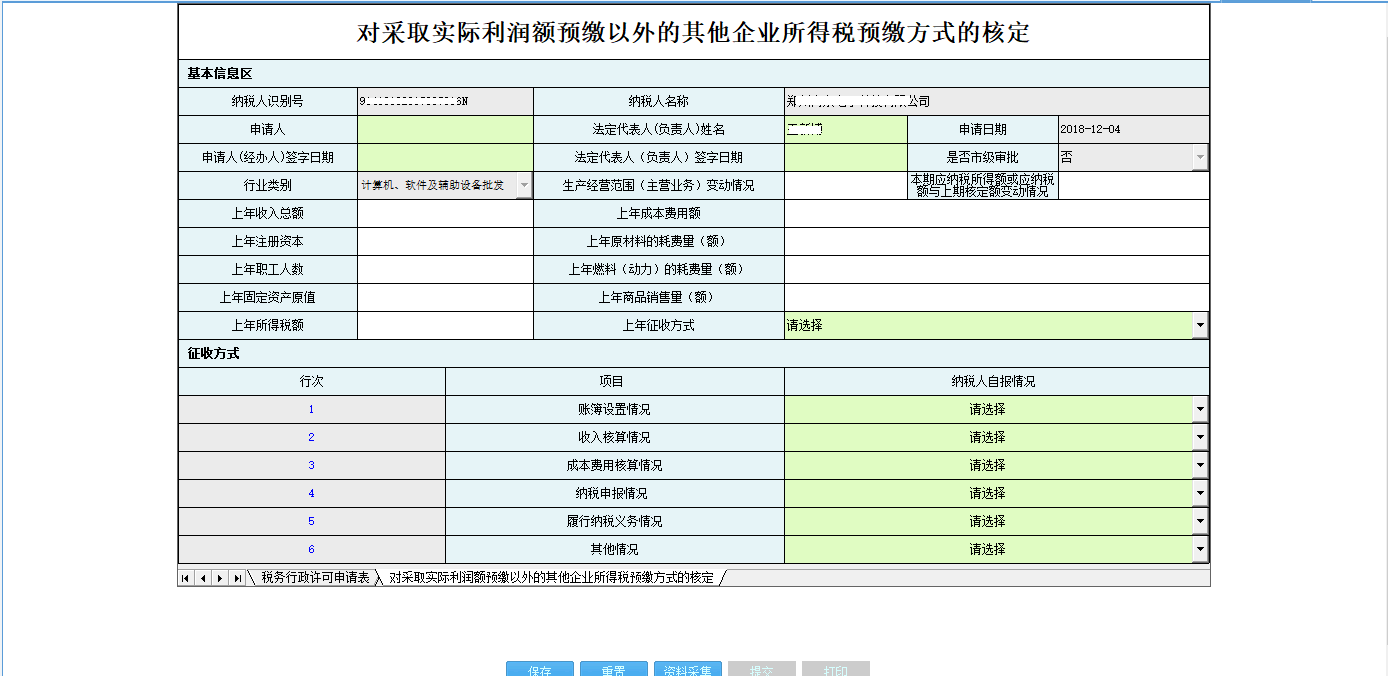Click the row number 5 link
Screen dimensions: 1388x676
pyautogui.click(x=311, y=520)
